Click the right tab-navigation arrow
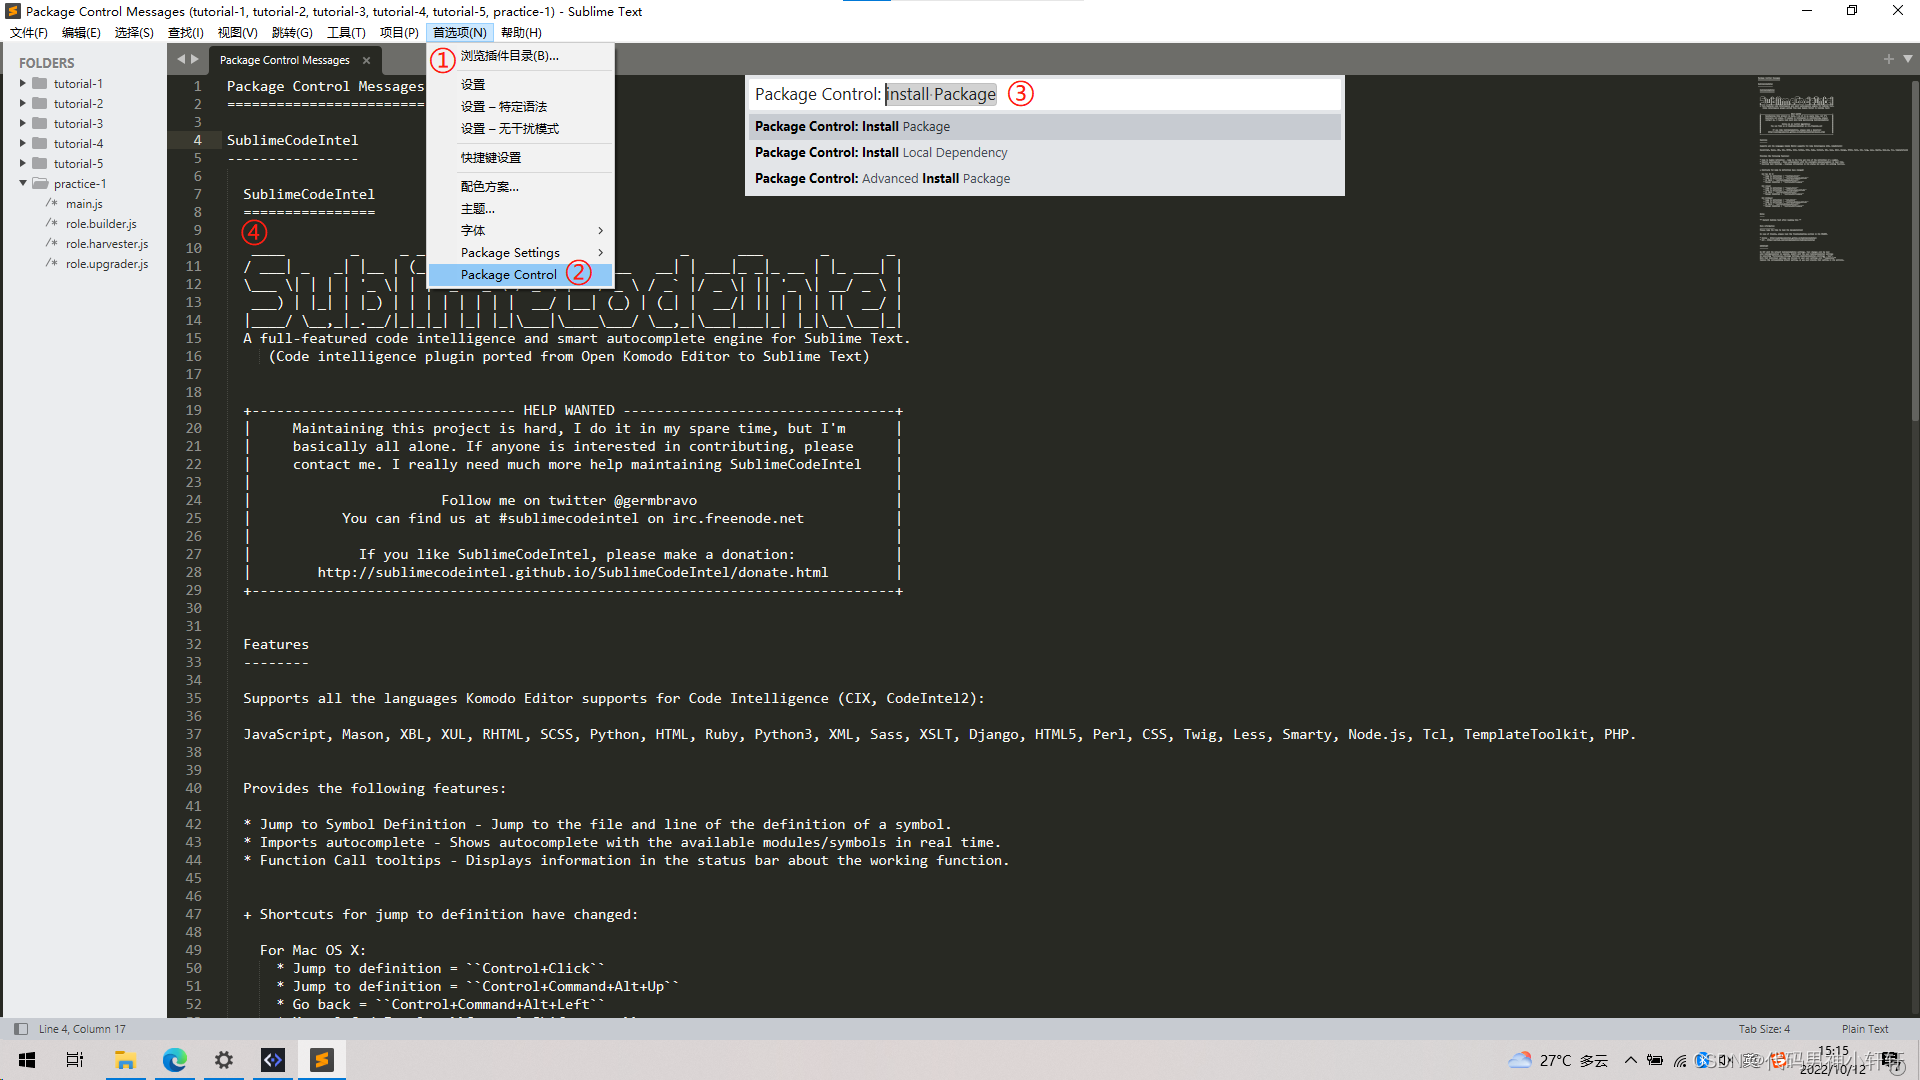This screenshot has width=1920, height=1080. click(196, 58)
